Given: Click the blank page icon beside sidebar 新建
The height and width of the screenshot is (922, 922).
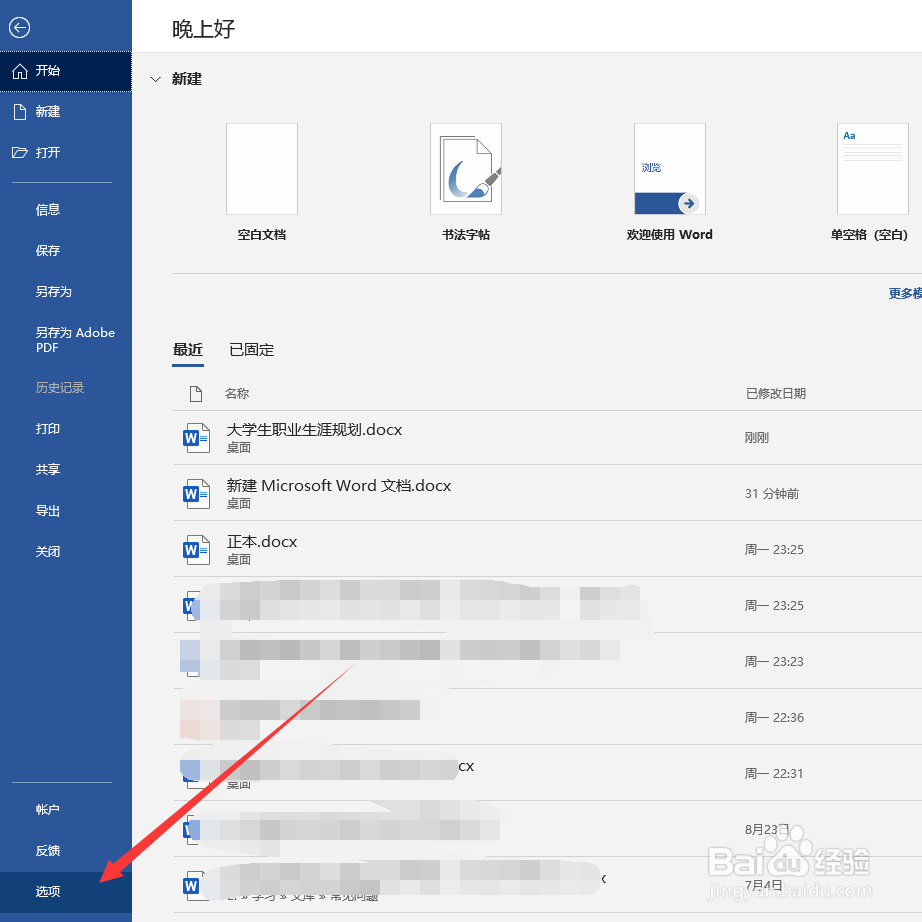Looking at the screenshot, I should pyautogui.click(x=20, y=112).
